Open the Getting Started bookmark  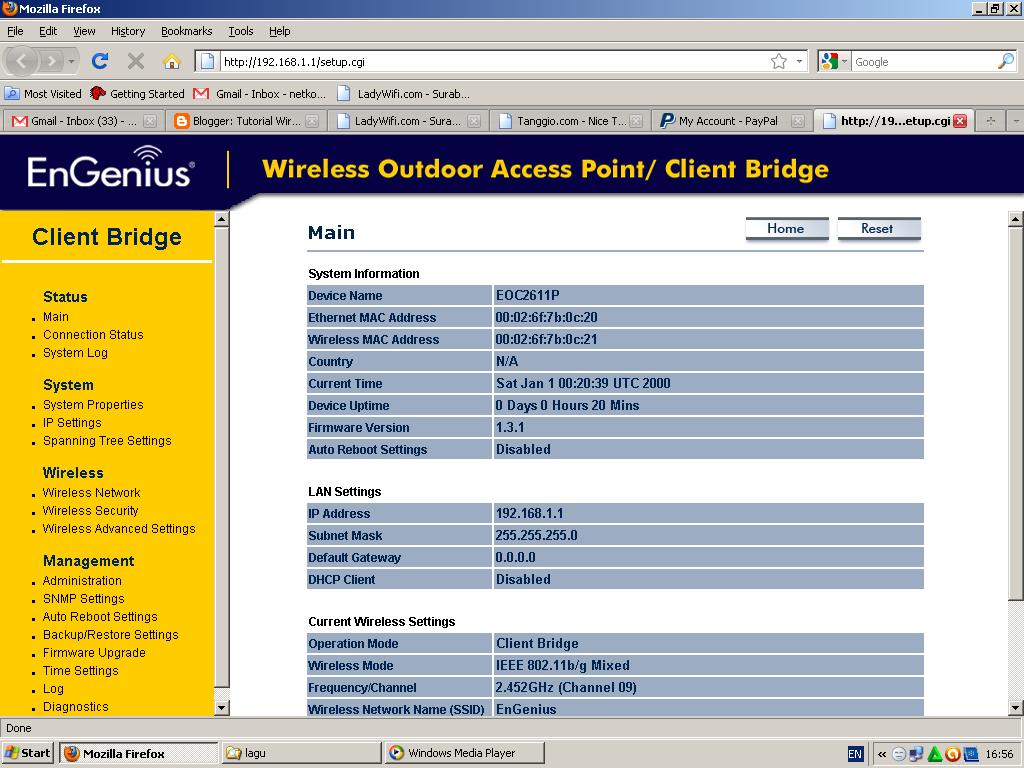point(138,93)
